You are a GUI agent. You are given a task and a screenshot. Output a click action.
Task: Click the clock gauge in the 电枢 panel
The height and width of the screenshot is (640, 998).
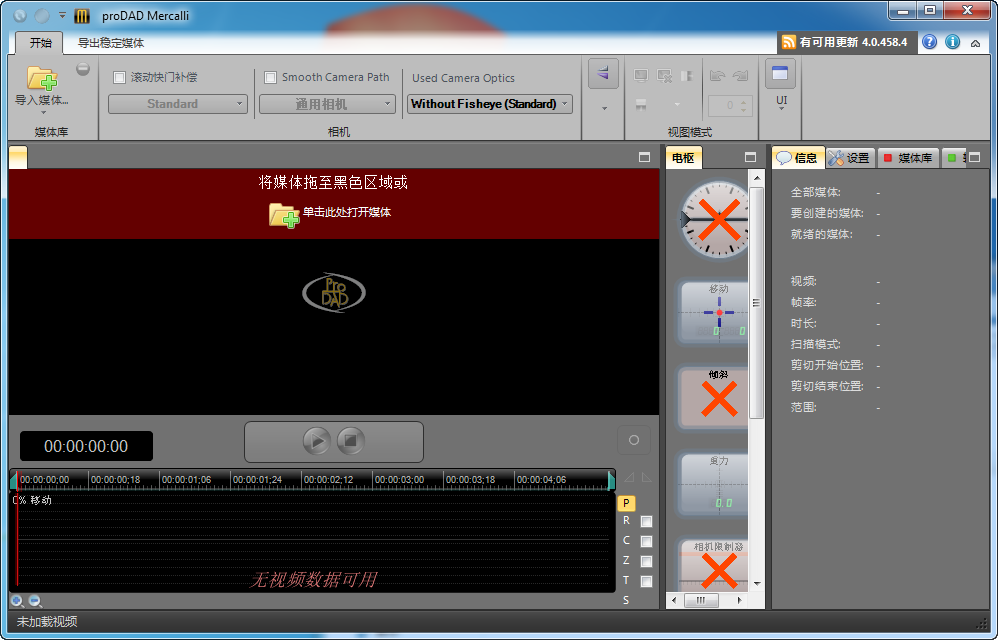tap(714, 219)
